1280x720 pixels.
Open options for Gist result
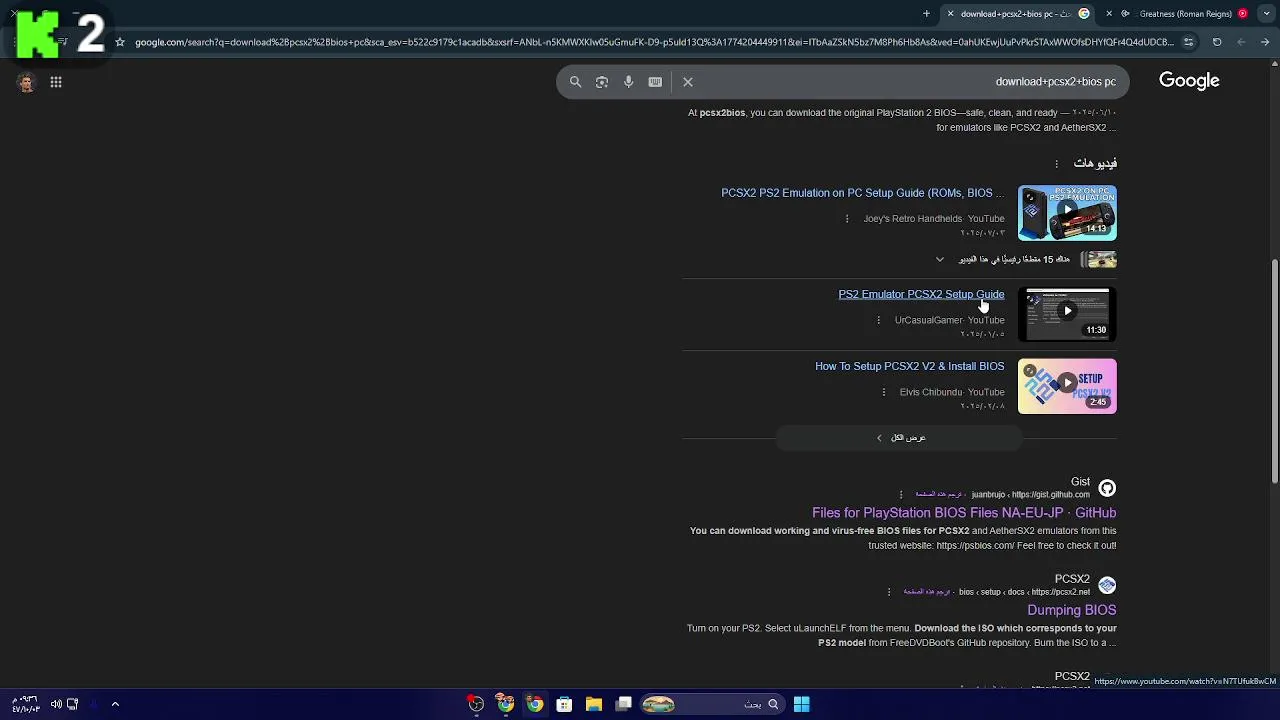point(901,494)
